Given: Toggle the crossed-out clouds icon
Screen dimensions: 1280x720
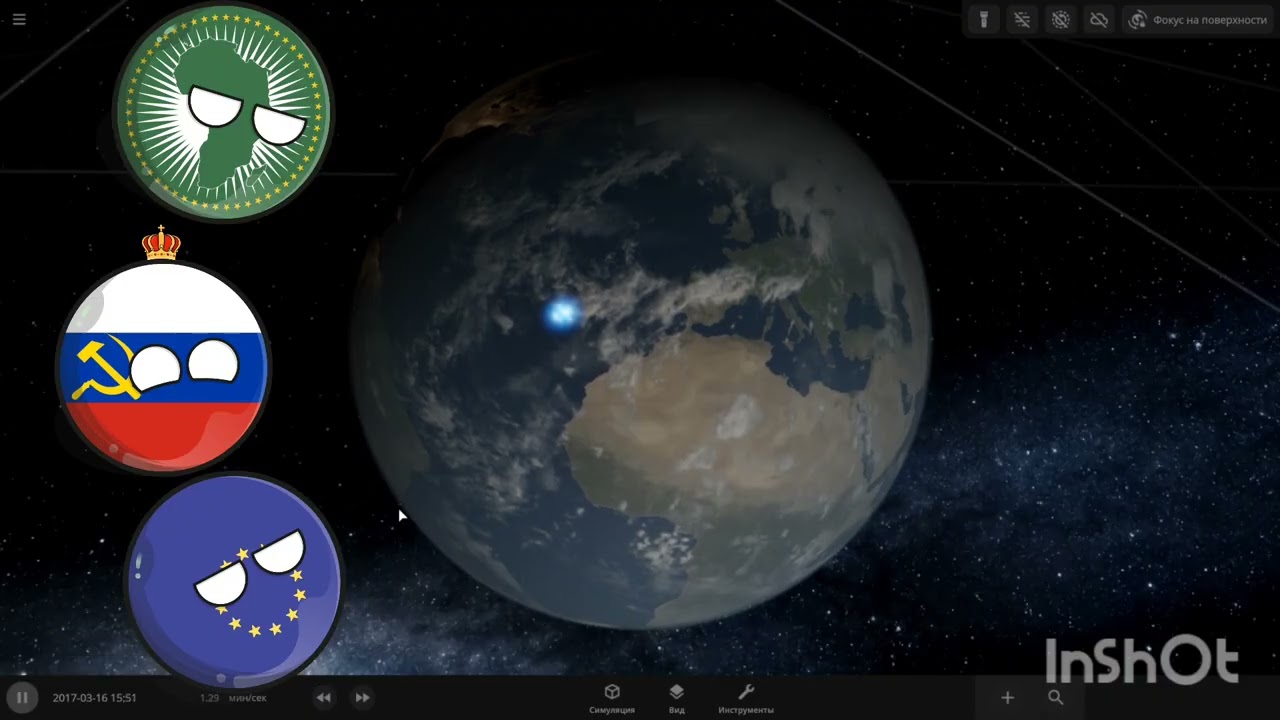Looking at the screenshot, I should coord(1098,19).
